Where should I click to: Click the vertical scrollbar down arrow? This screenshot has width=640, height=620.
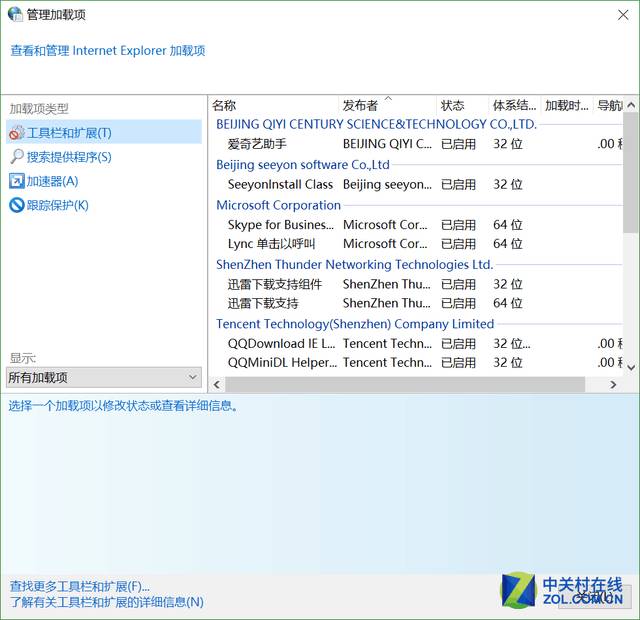click(631, 367)
